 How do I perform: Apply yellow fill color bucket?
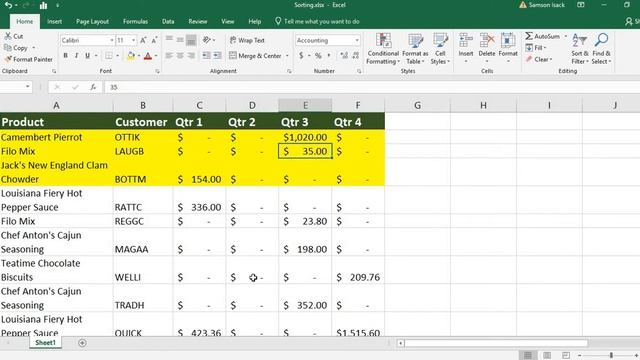pyautogui.click(x=131, y=56)
